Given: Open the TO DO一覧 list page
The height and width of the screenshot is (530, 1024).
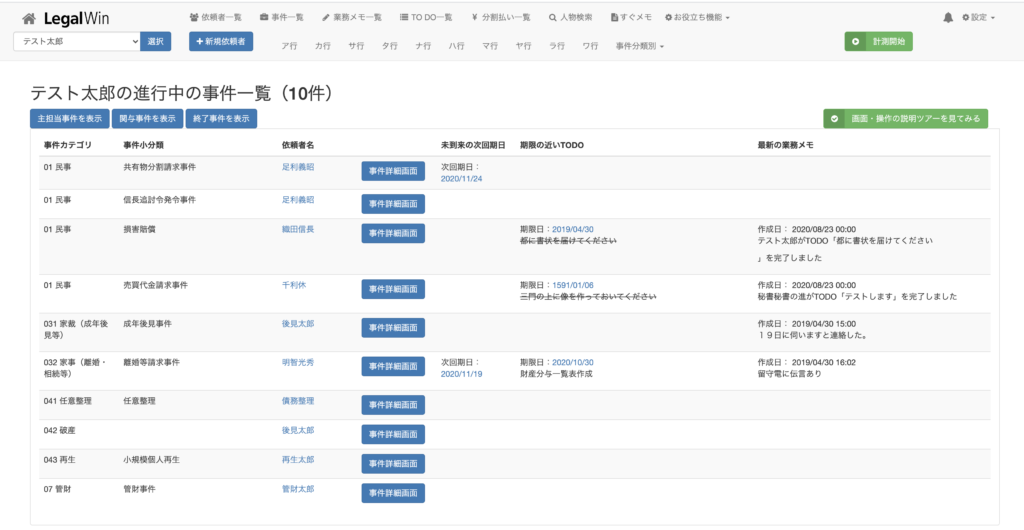Looking at the screenshot, I should point(425,18).
